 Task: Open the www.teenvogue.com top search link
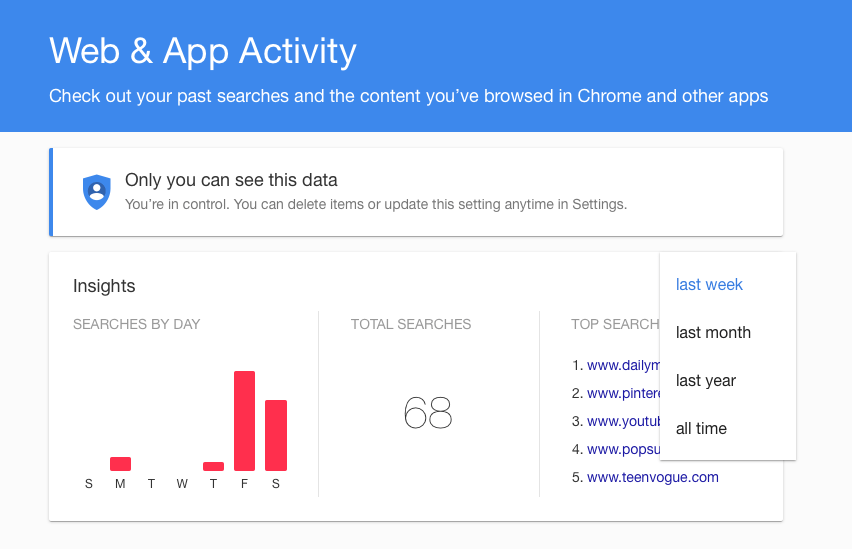click(x=652, y=477)
